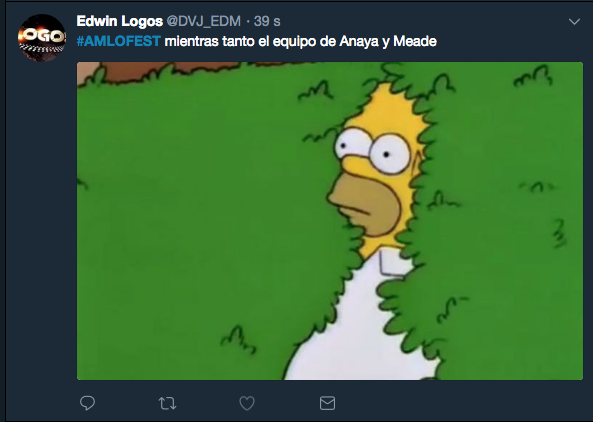The width and height of the screenshot is (593, 422).
Task: Click Homer's eyes in the image
Action: (x=373, y=150)
